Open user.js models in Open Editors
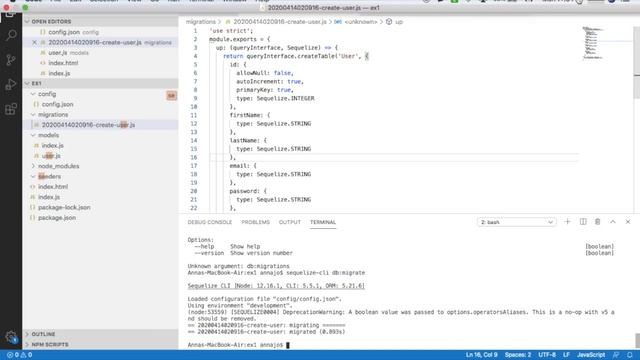This screenshot has width=640, height=360. (x=100, y=53)
